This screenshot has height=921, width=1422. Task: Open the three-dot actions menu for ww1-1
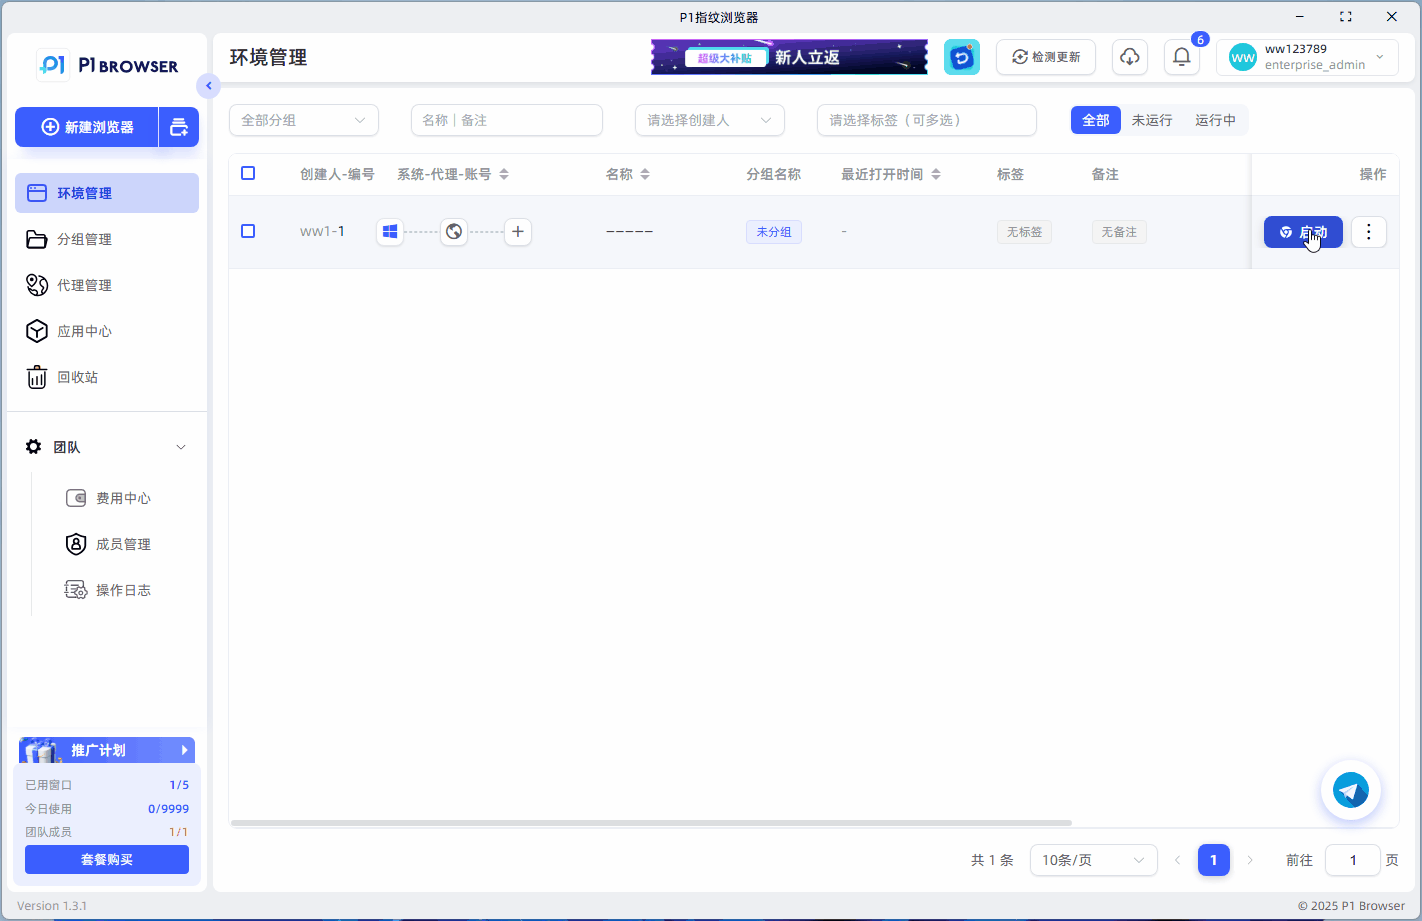(x=1368, y=231)
